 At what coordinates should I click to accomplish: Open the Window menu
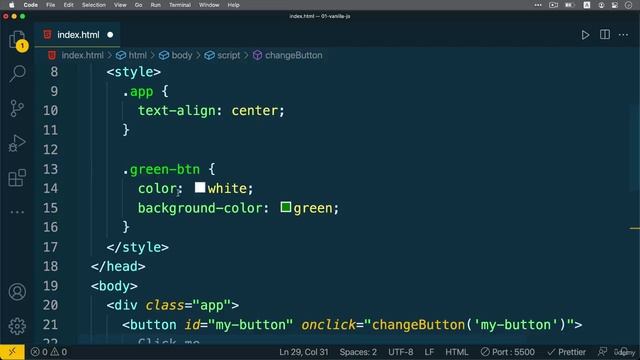point(209,5)
